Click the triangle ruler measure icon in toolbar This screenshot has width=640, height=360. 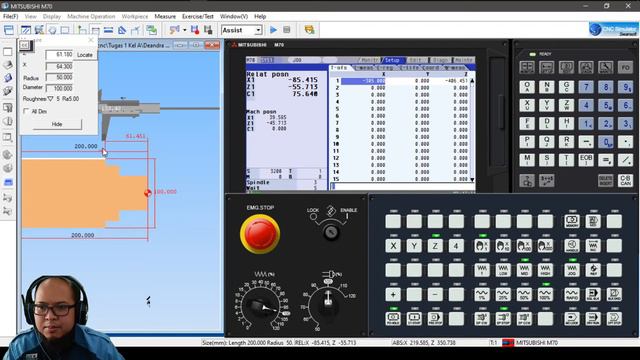[x=122, y=30]
